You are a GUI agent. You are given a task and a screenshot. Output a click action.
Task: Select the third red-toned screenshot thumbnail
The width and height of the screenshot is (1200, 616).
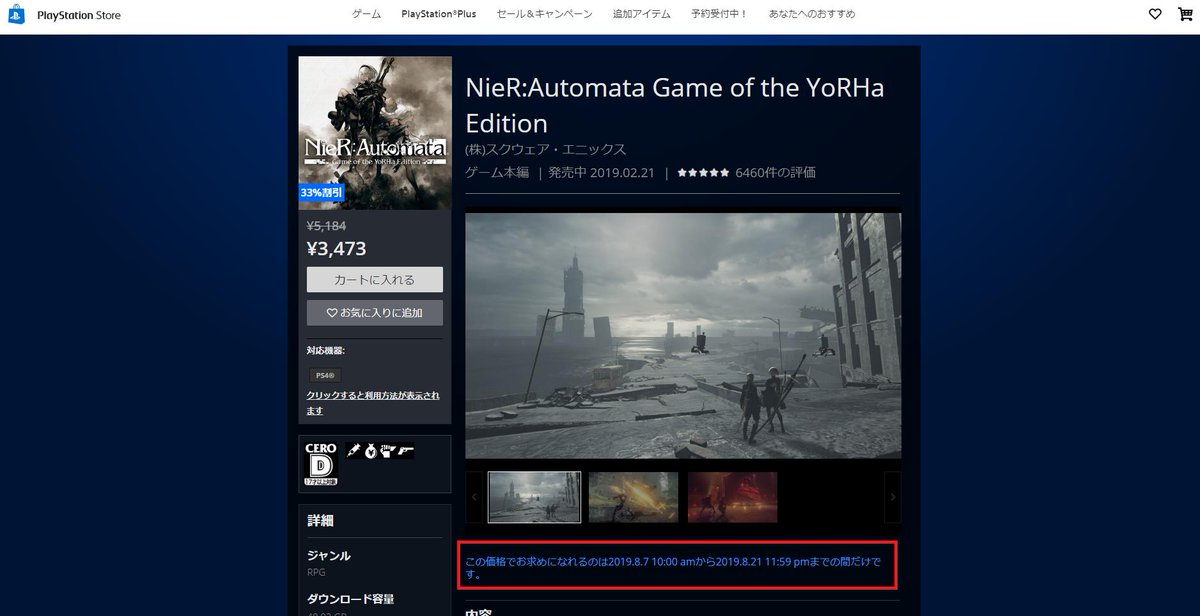tap(732, 497)
